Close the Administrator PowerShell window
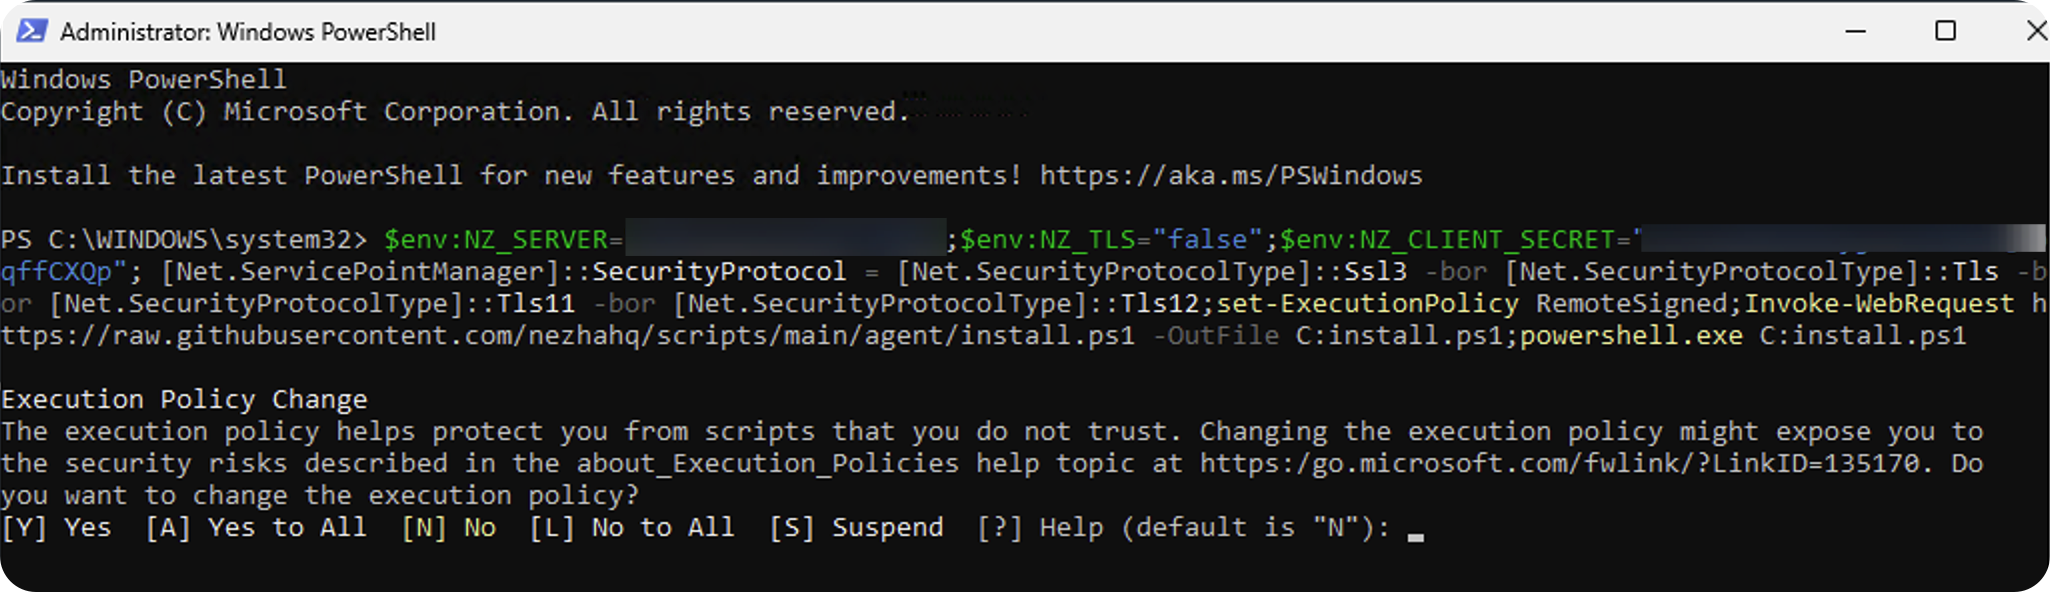2050x592 pixels. (2036, 31)
